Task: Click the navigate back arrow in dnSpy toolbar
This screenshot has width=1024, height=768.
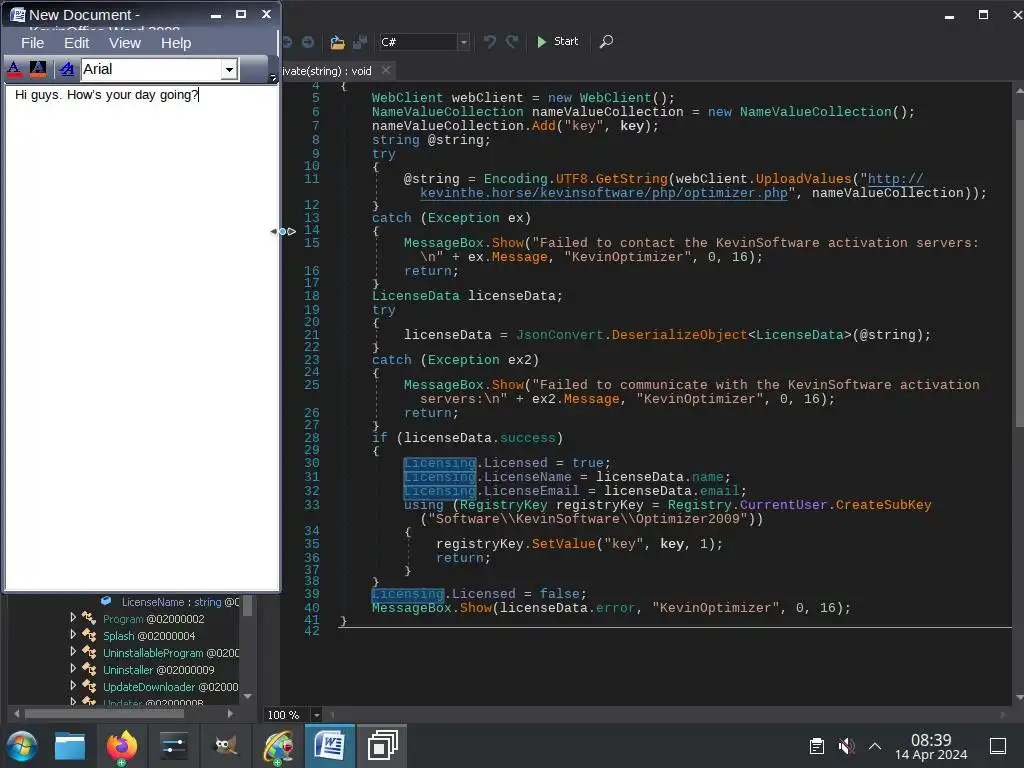Action: coord(287,42)
